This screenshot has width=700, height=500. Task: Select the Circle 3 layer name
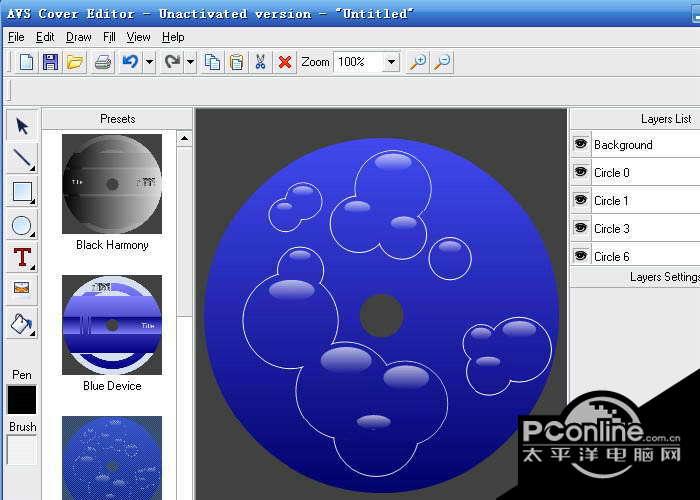point(612,229)
